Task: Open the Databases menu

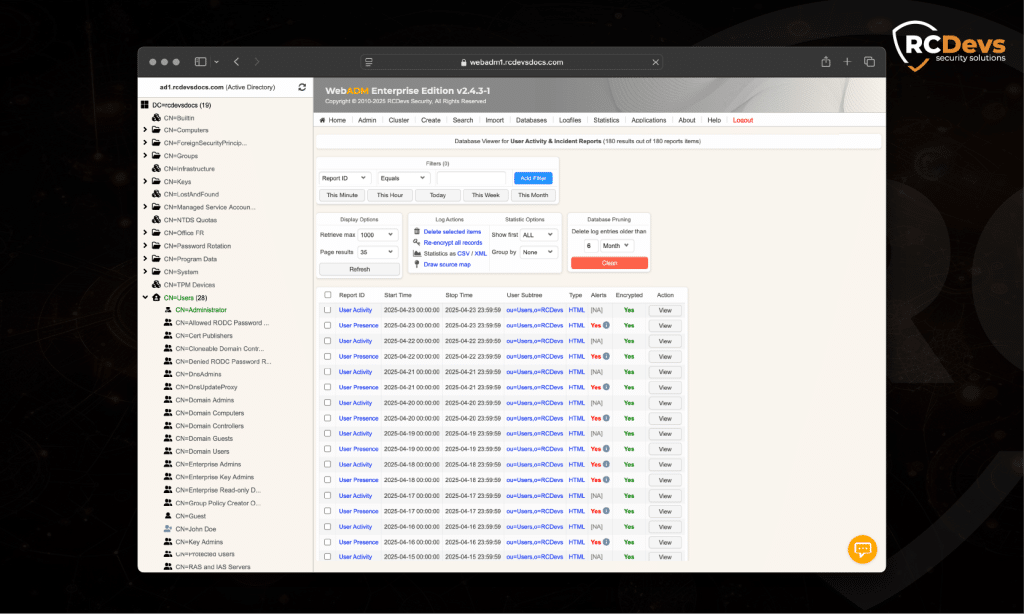Action: coord(531,120)
